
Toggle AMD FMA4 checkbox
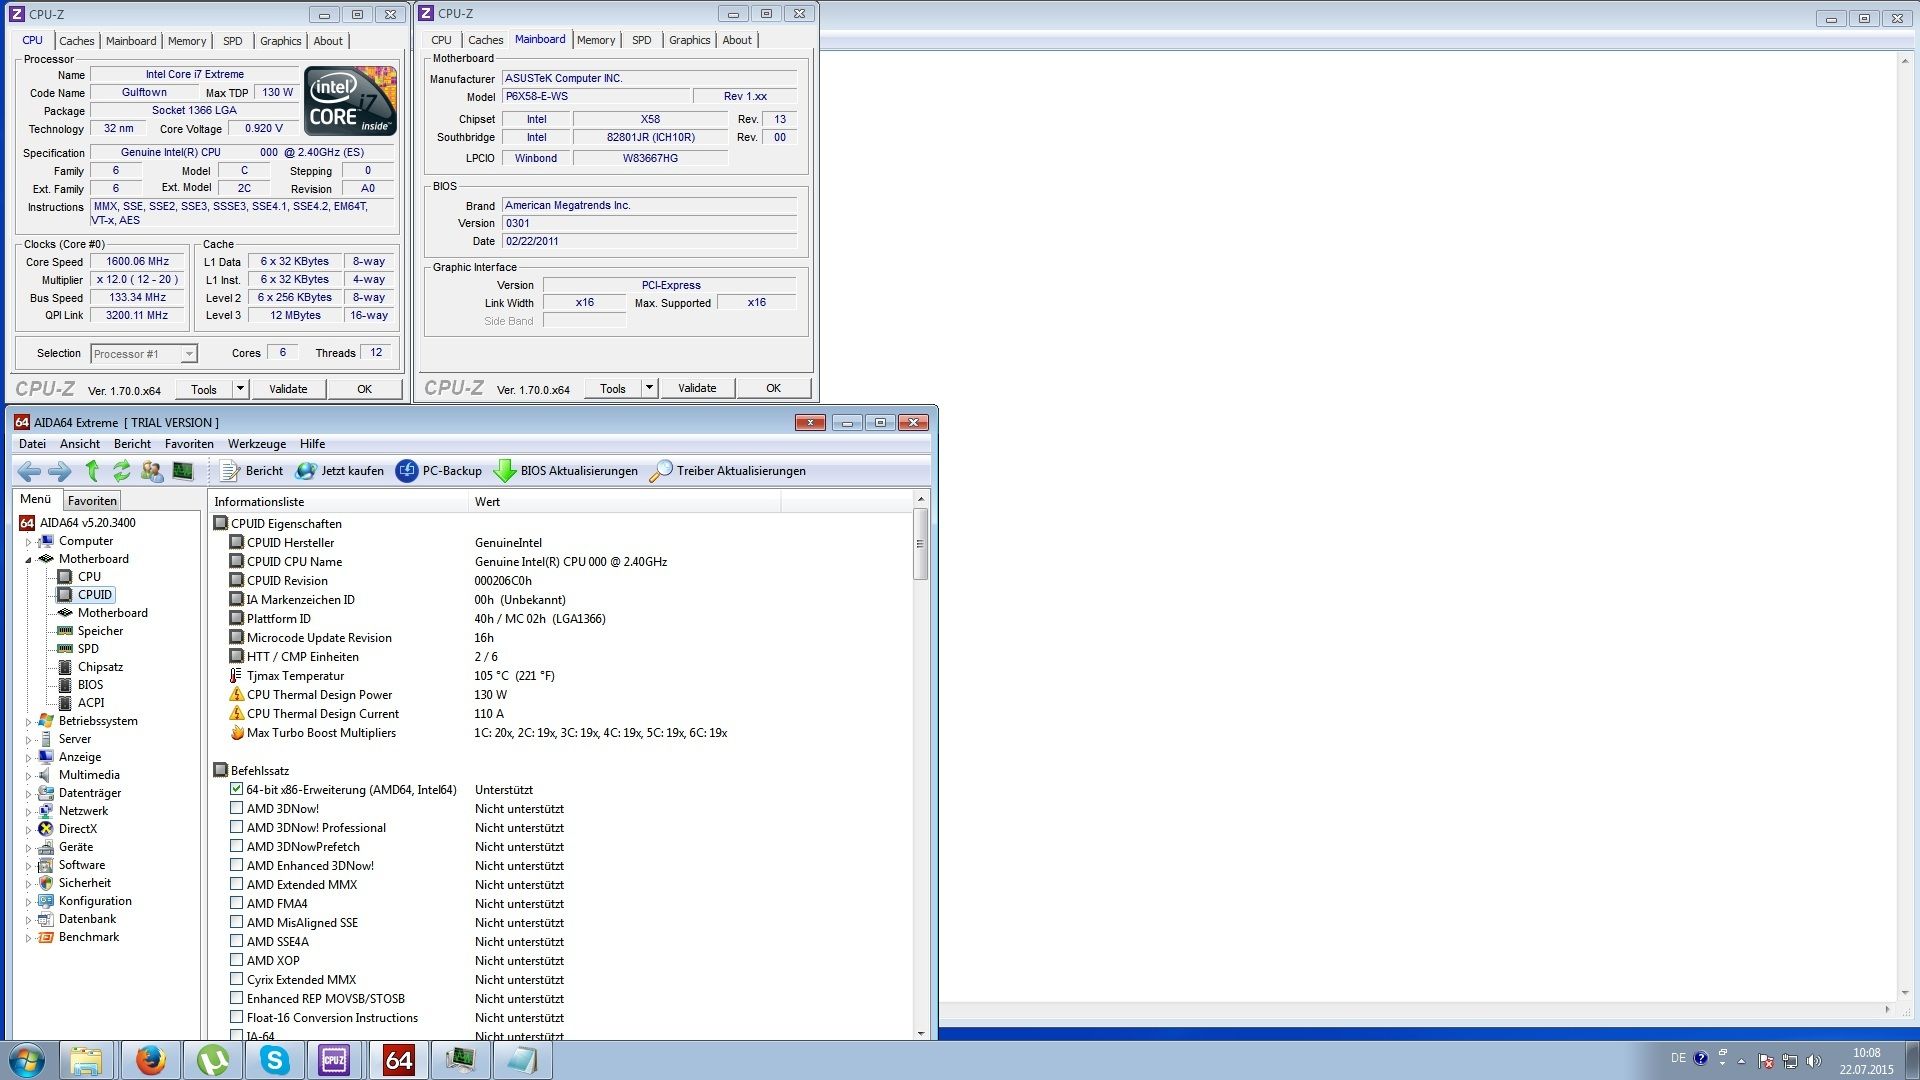click(x=237, y=903)
